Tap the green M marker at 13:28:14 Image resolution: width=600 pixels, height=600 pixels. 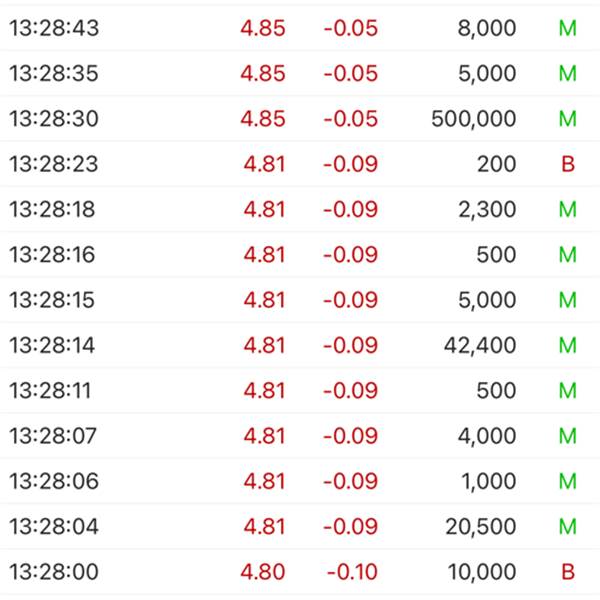567,346
